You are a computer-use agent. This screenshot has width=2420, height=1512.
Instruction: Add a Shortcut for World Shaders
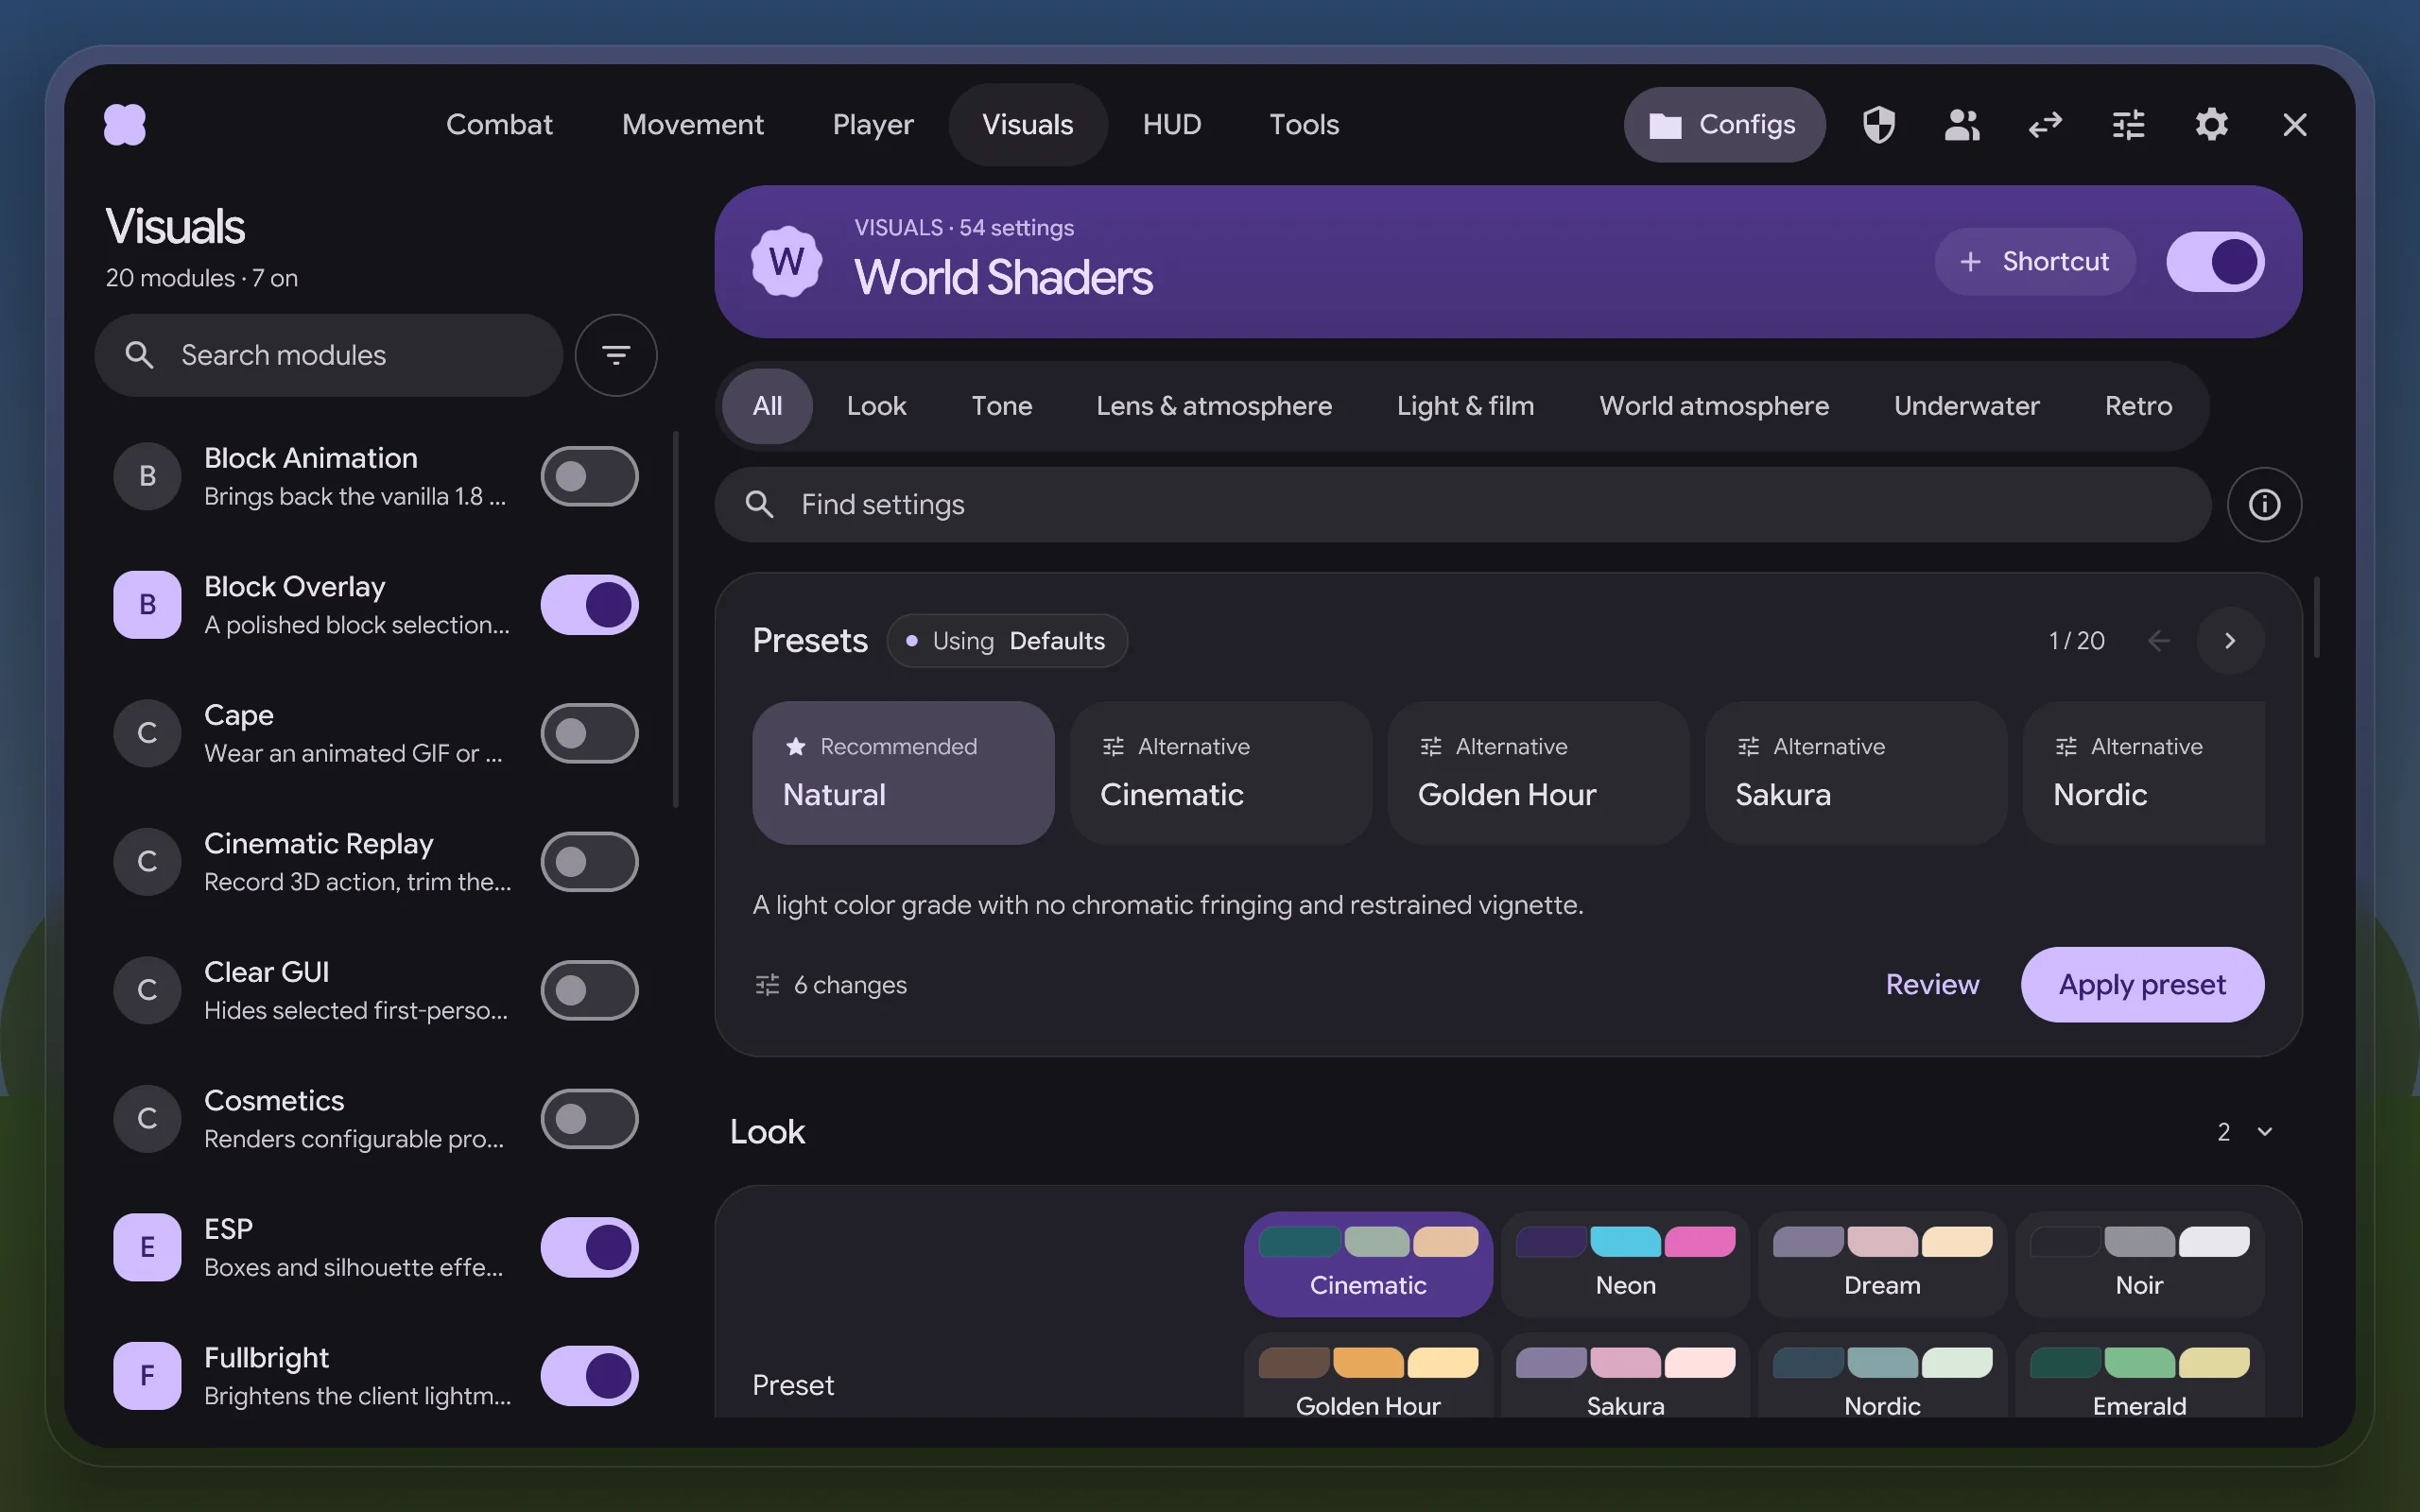[2035, 262]
